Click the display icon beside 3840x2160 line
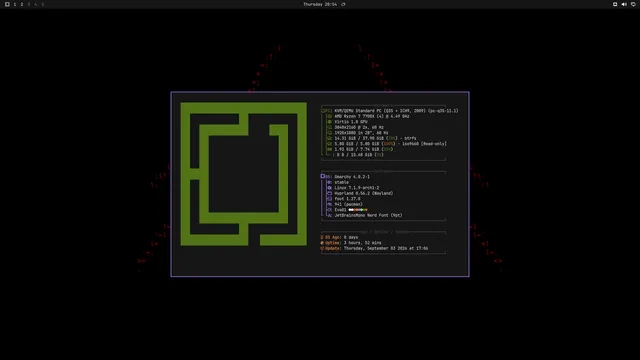This screenshot has height=360, width=640. [330, 127]
